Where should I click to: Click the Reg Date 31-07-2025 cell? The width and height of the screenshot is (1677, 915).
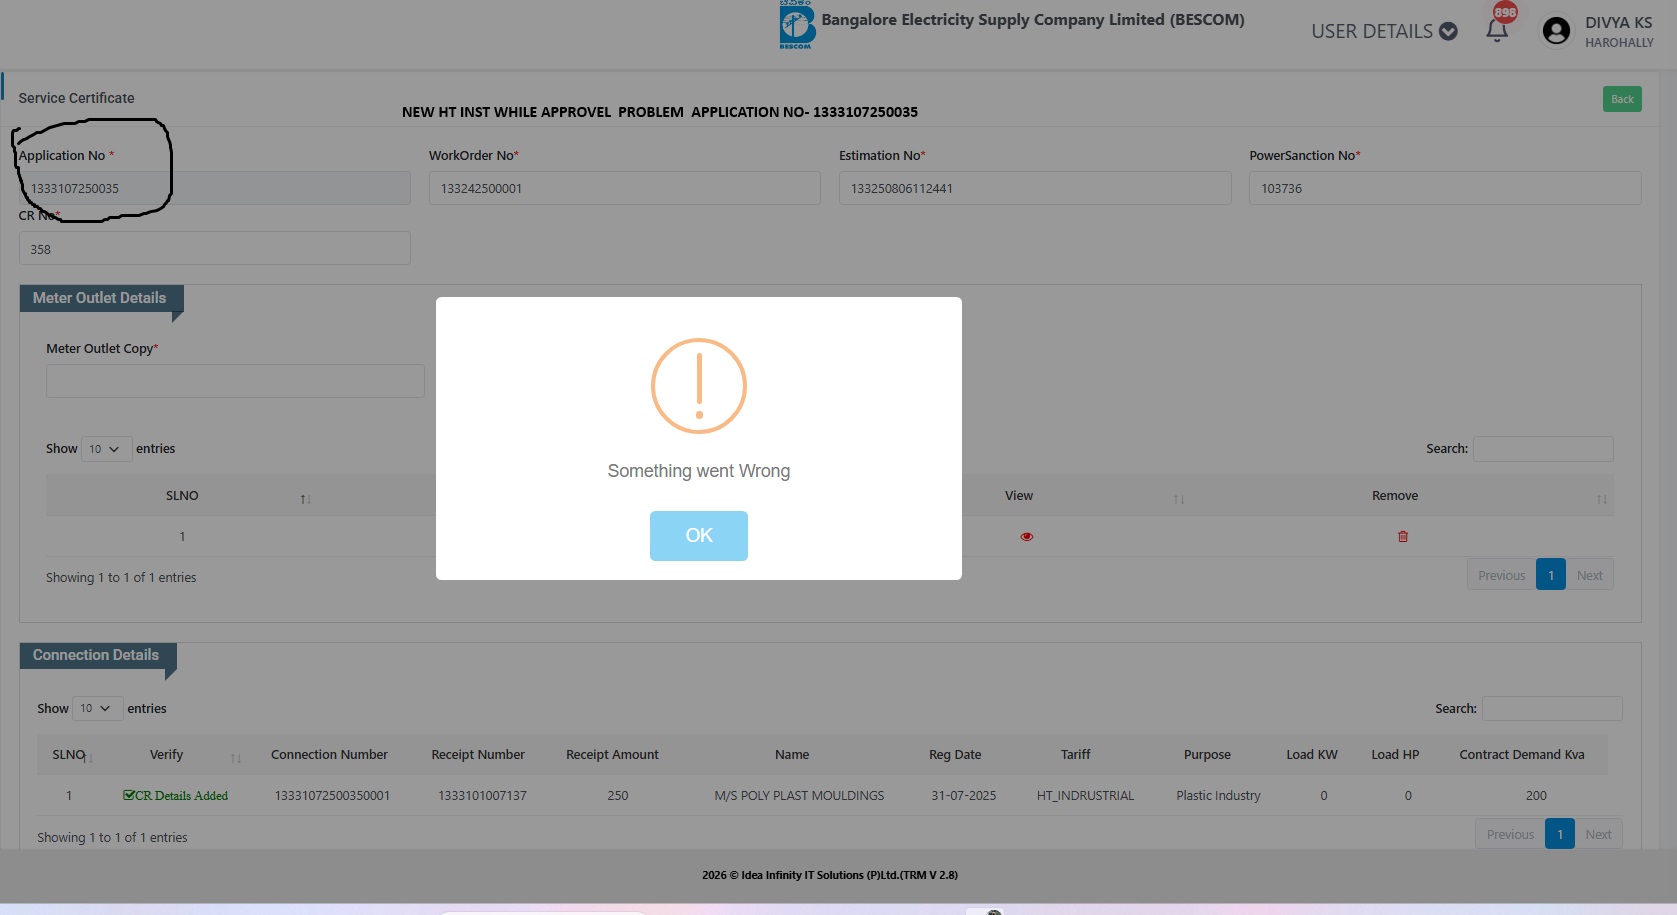point(964,796)
